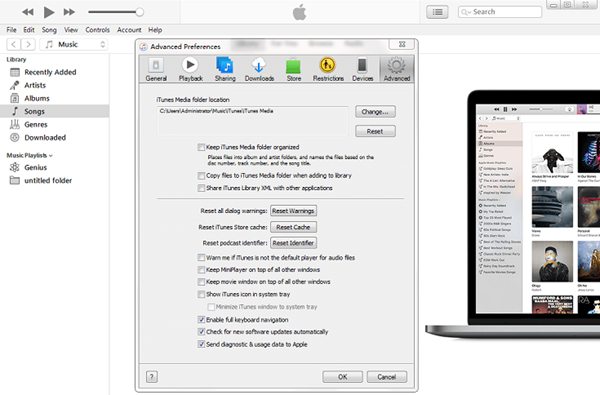Click the fast forward next button
This screenshot has width=600, height=395.
click(69, 12)
